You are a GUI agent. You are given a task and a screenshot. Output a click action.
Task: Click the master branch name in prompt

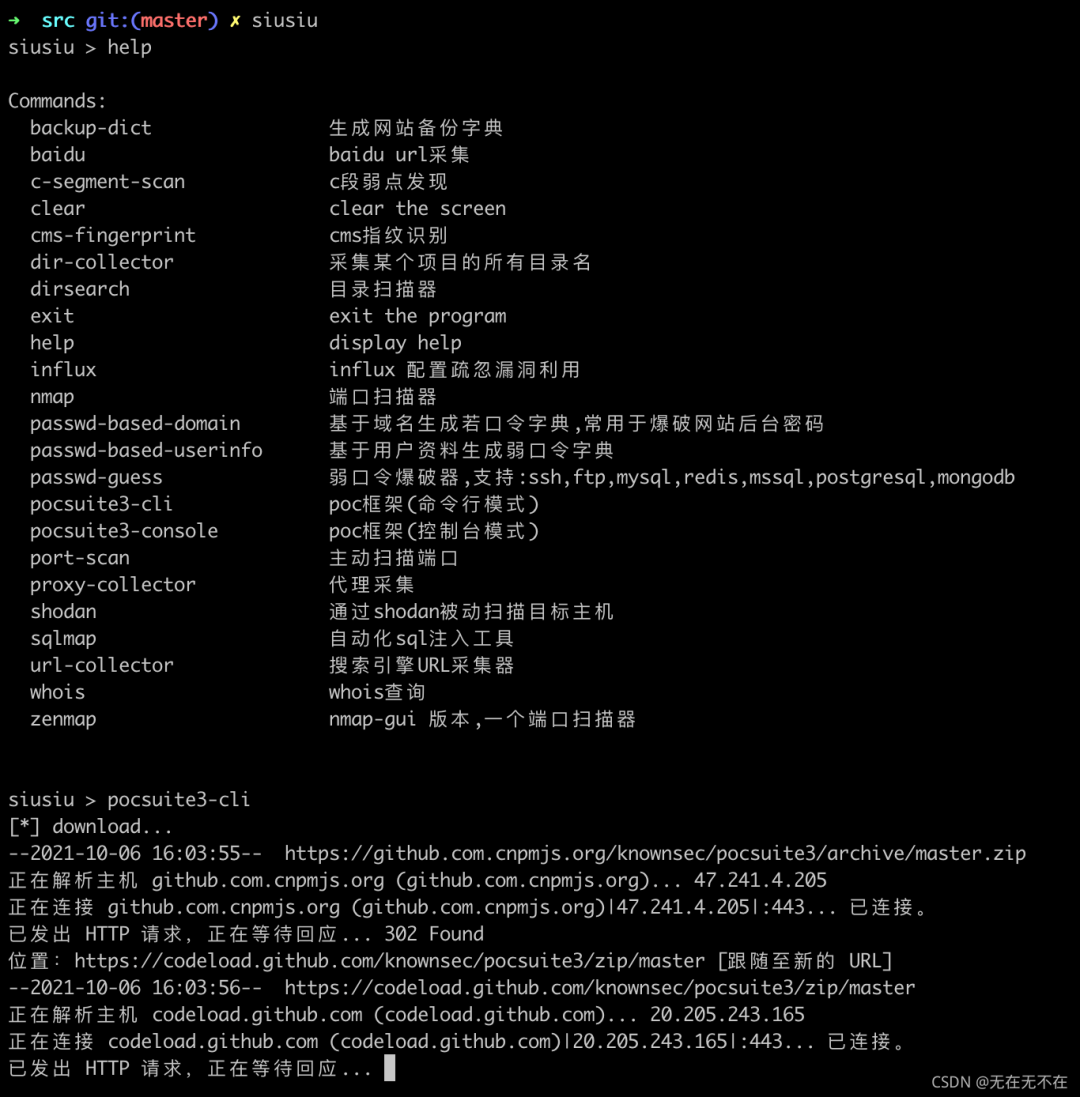[x=174, y=21]
